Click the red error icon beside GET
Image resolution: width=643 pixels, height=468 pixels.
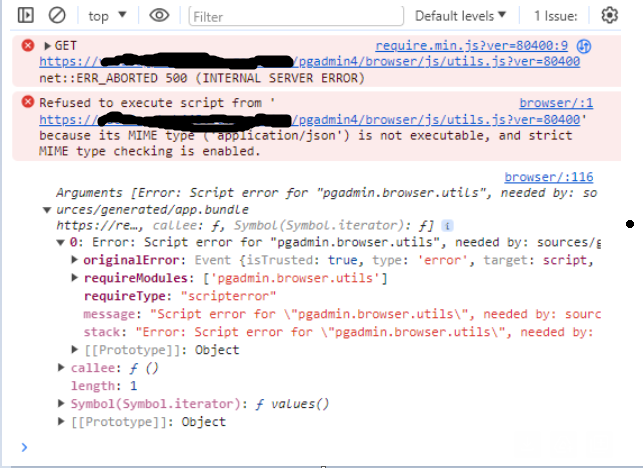[x=28, y=46]
